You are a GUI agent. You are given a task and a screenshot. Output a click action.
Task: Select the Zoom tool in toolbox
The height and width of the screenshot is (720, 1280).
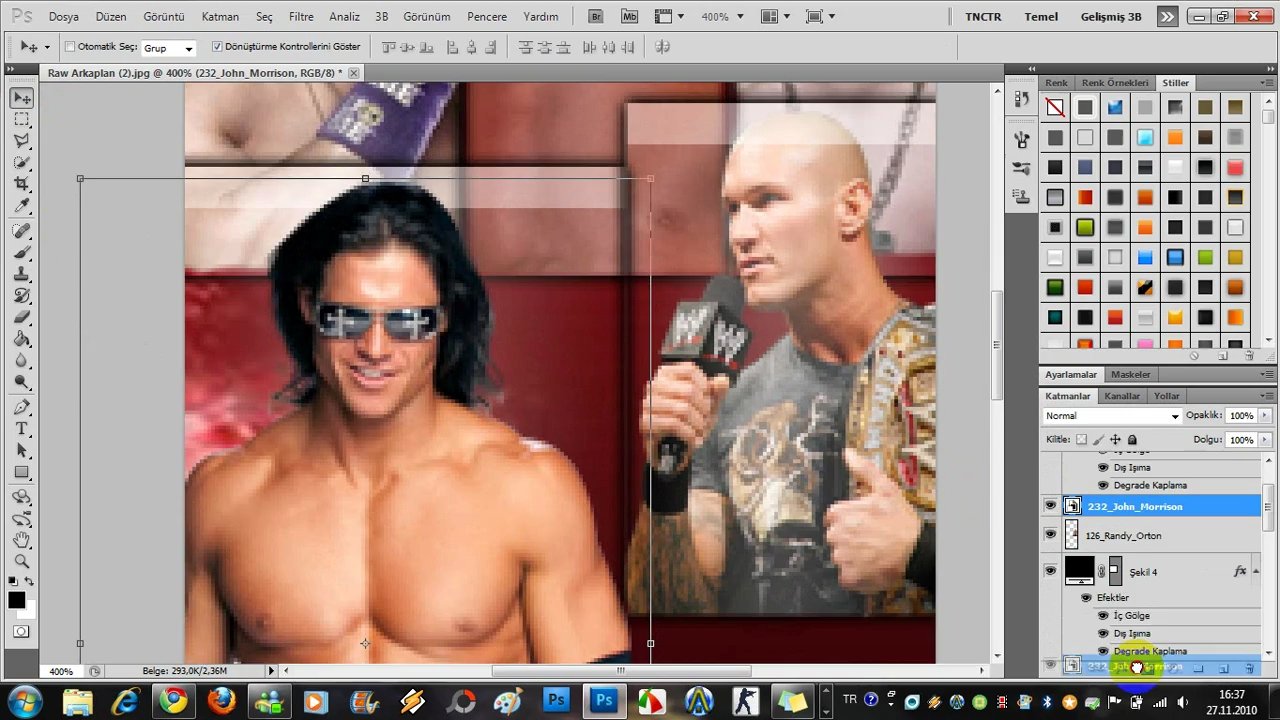tap(22, 562)
